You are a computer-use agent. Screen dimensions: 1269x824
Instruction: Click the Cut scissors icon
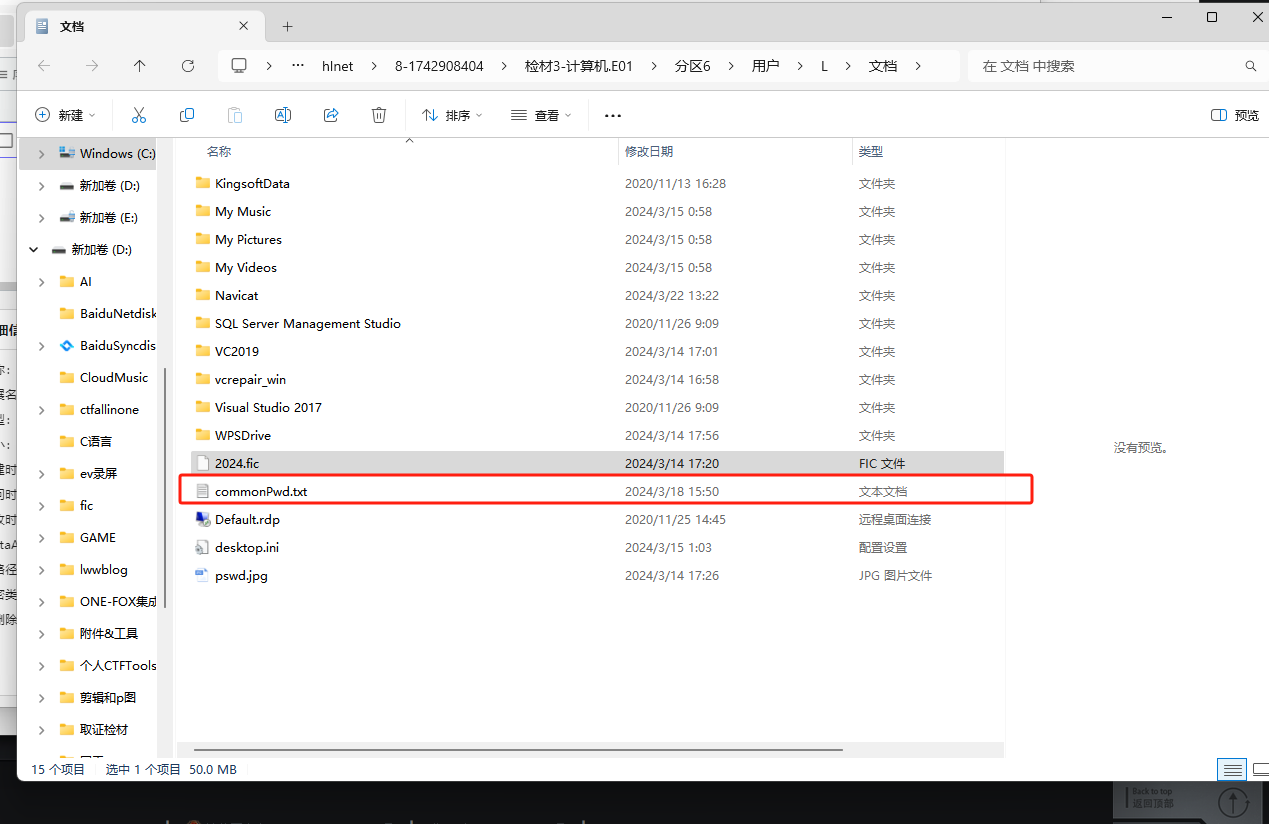point(139,115)
